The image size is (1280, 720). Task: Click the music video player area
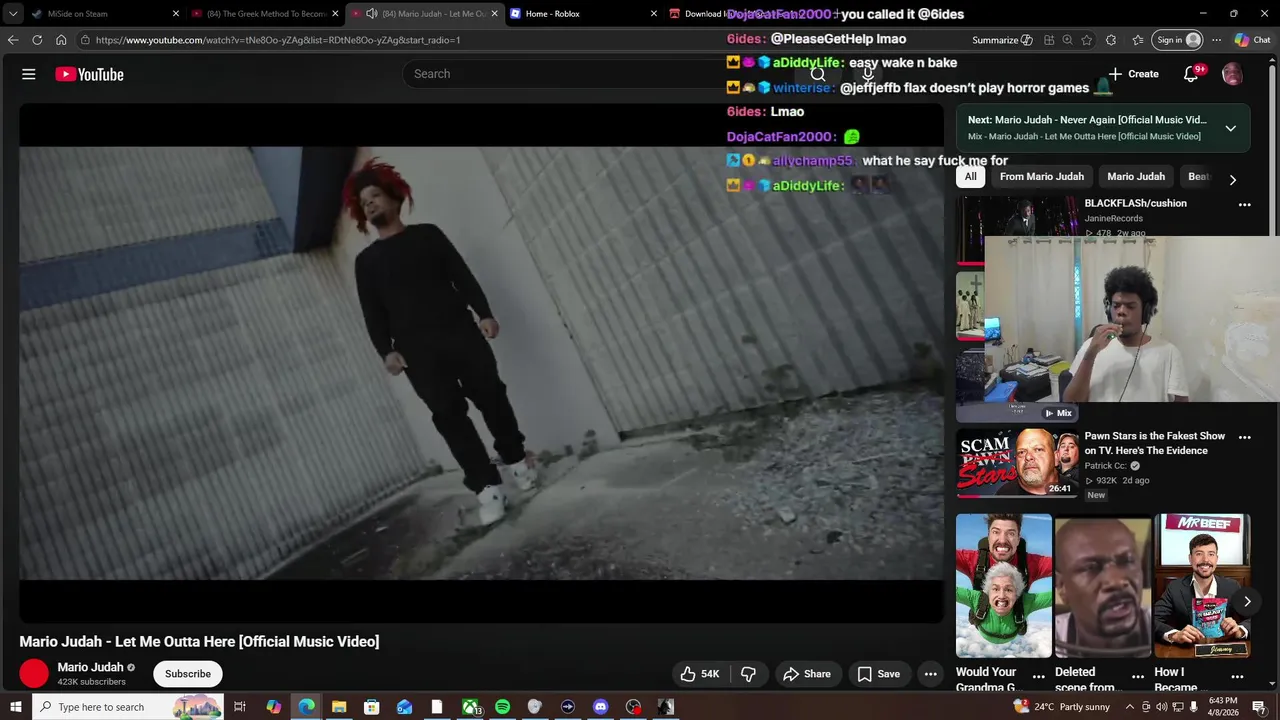(481, 363)
